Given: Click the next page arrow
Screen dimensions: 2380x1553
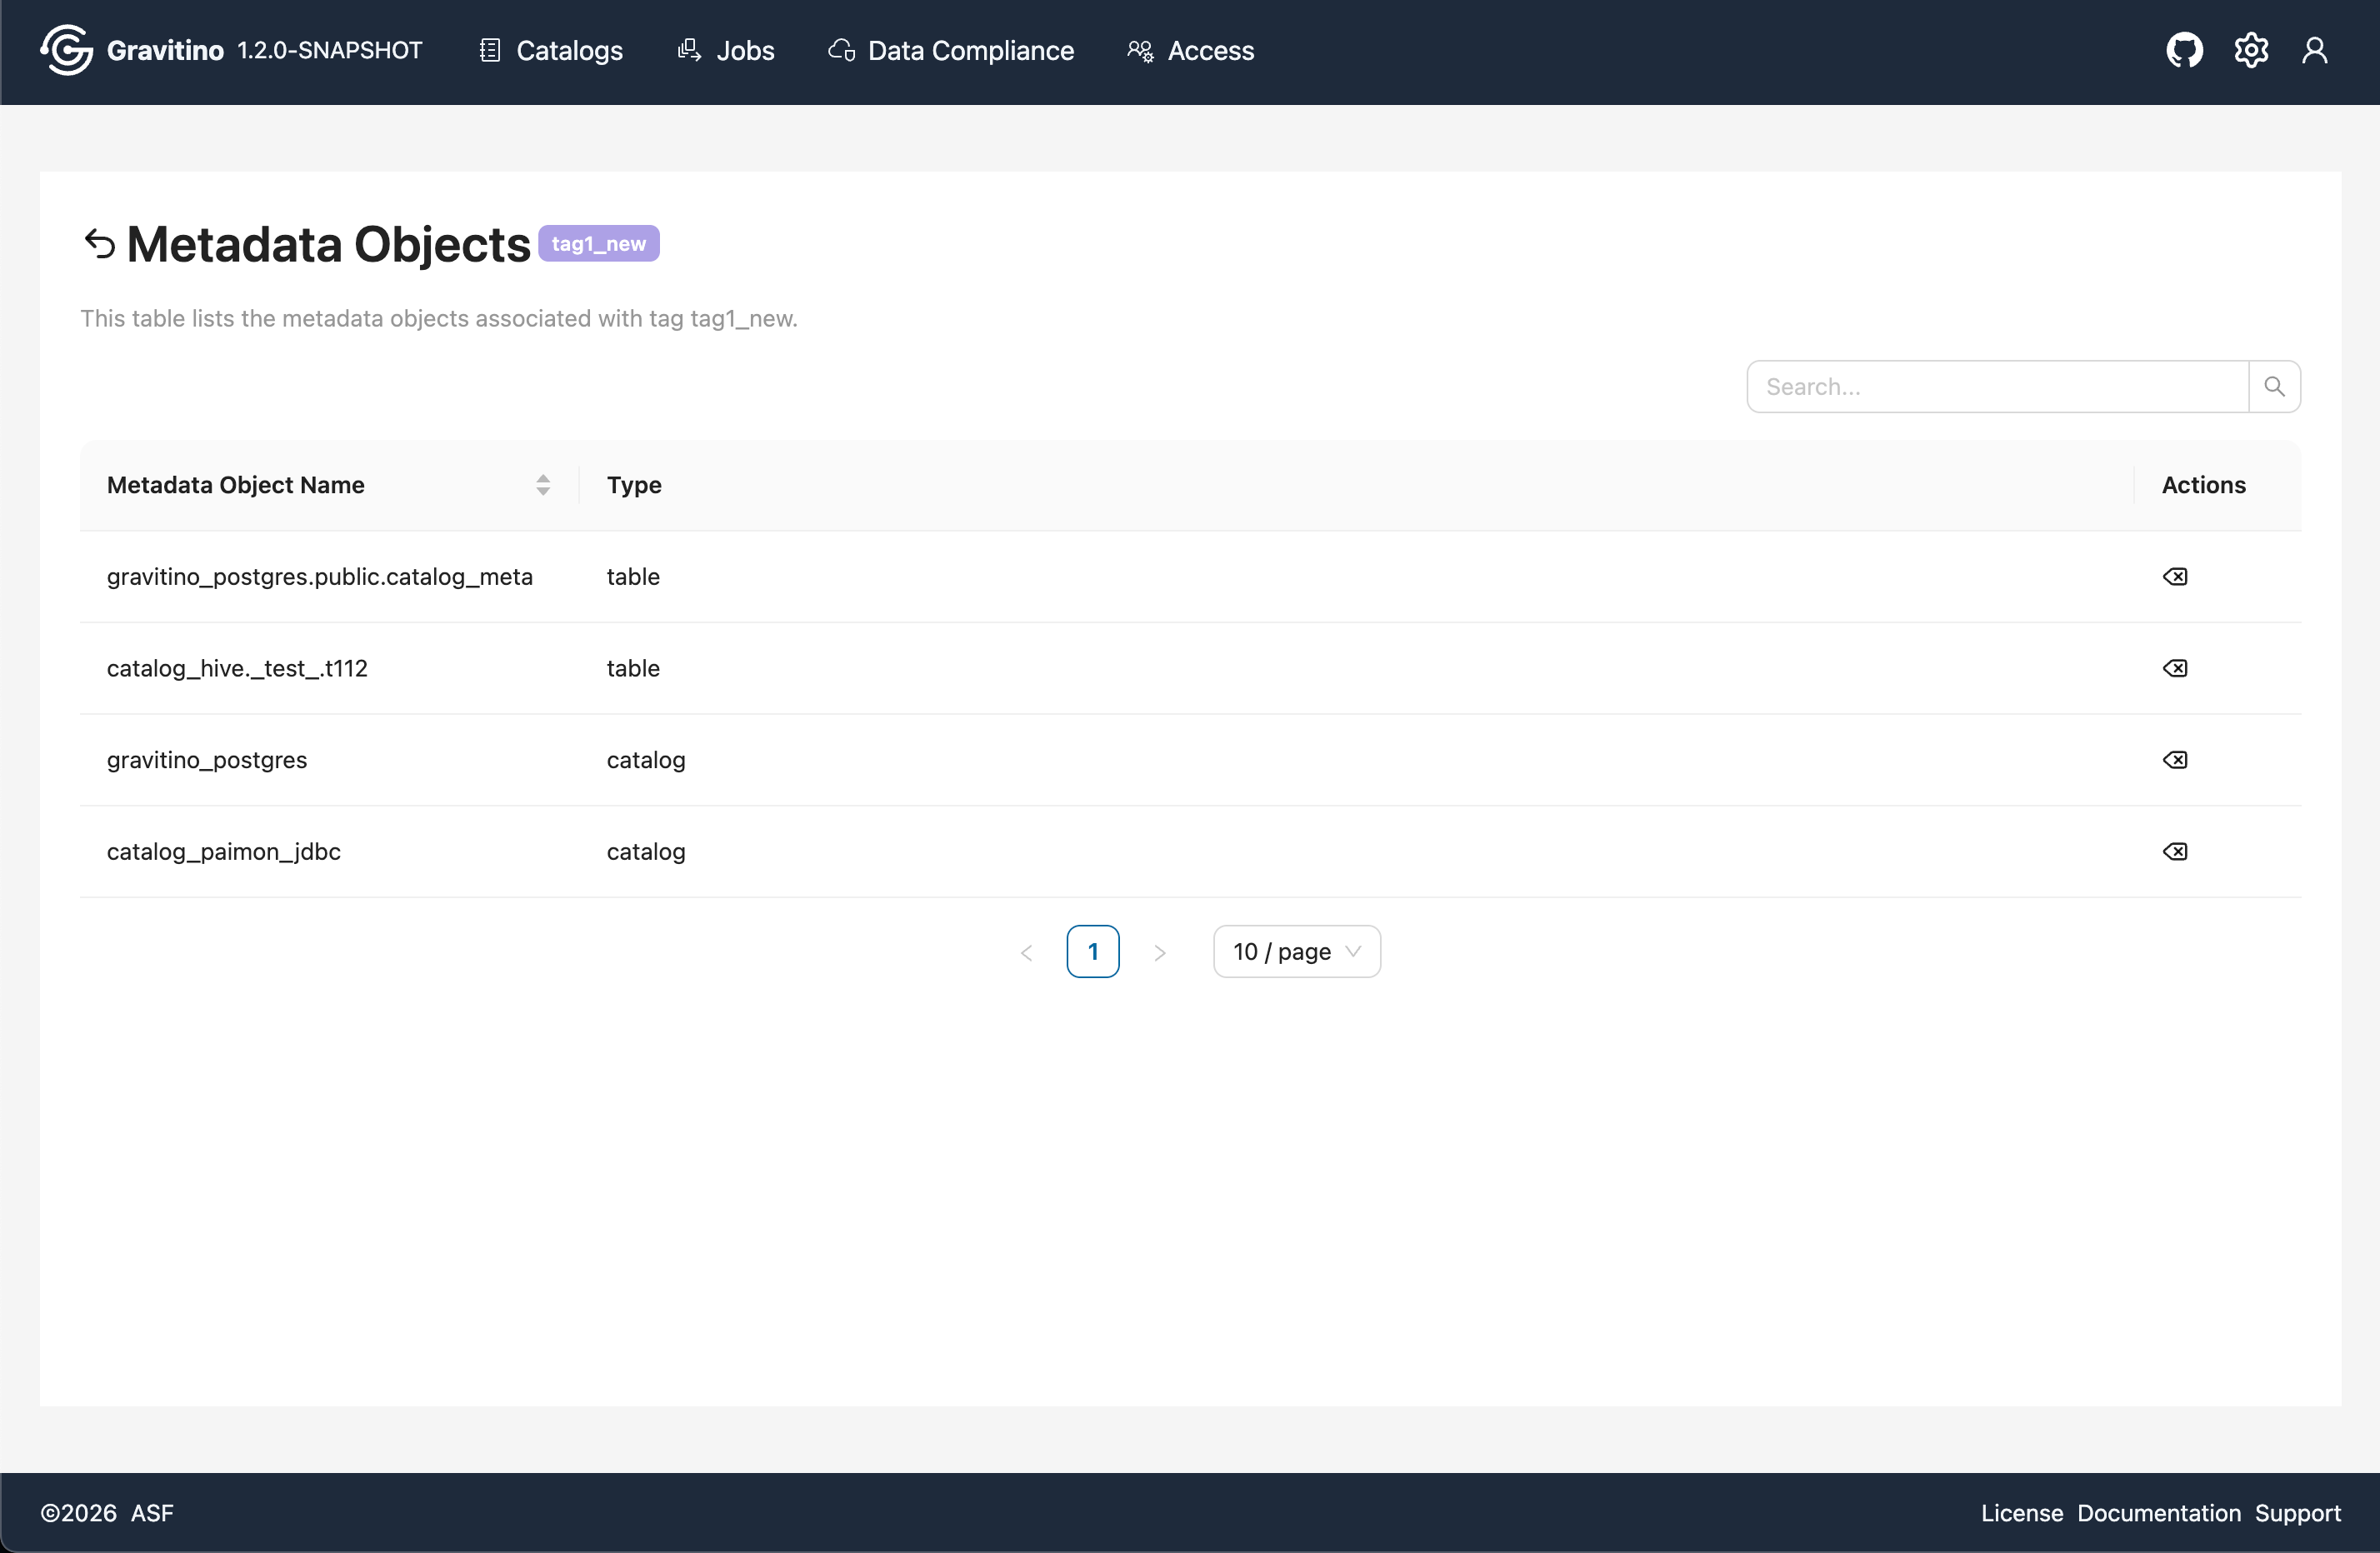Looking at the screenshot, I should pos(1160,951).
